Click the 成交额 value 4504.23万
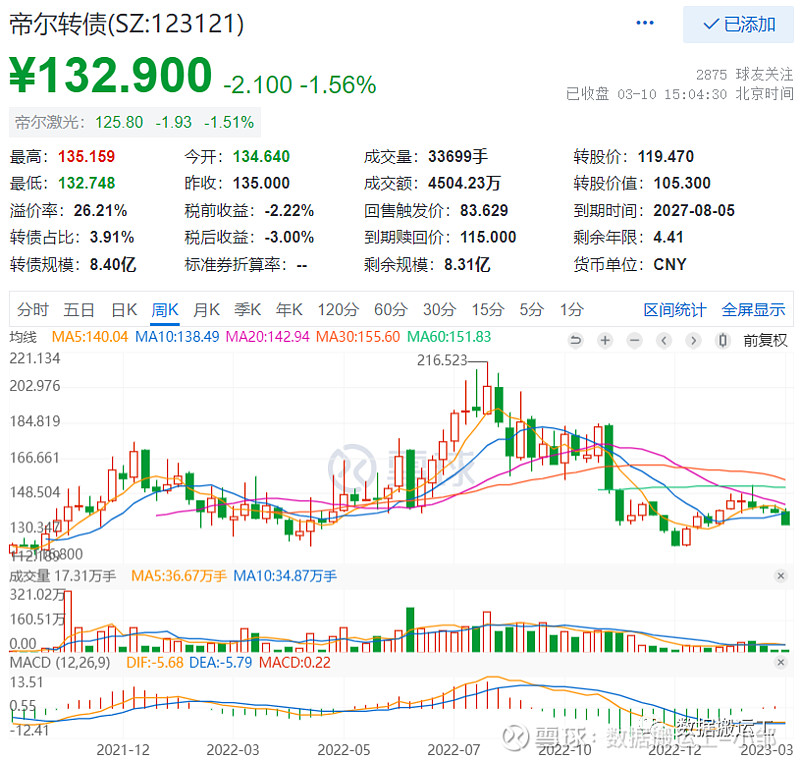800x763 pixels. 464,183
